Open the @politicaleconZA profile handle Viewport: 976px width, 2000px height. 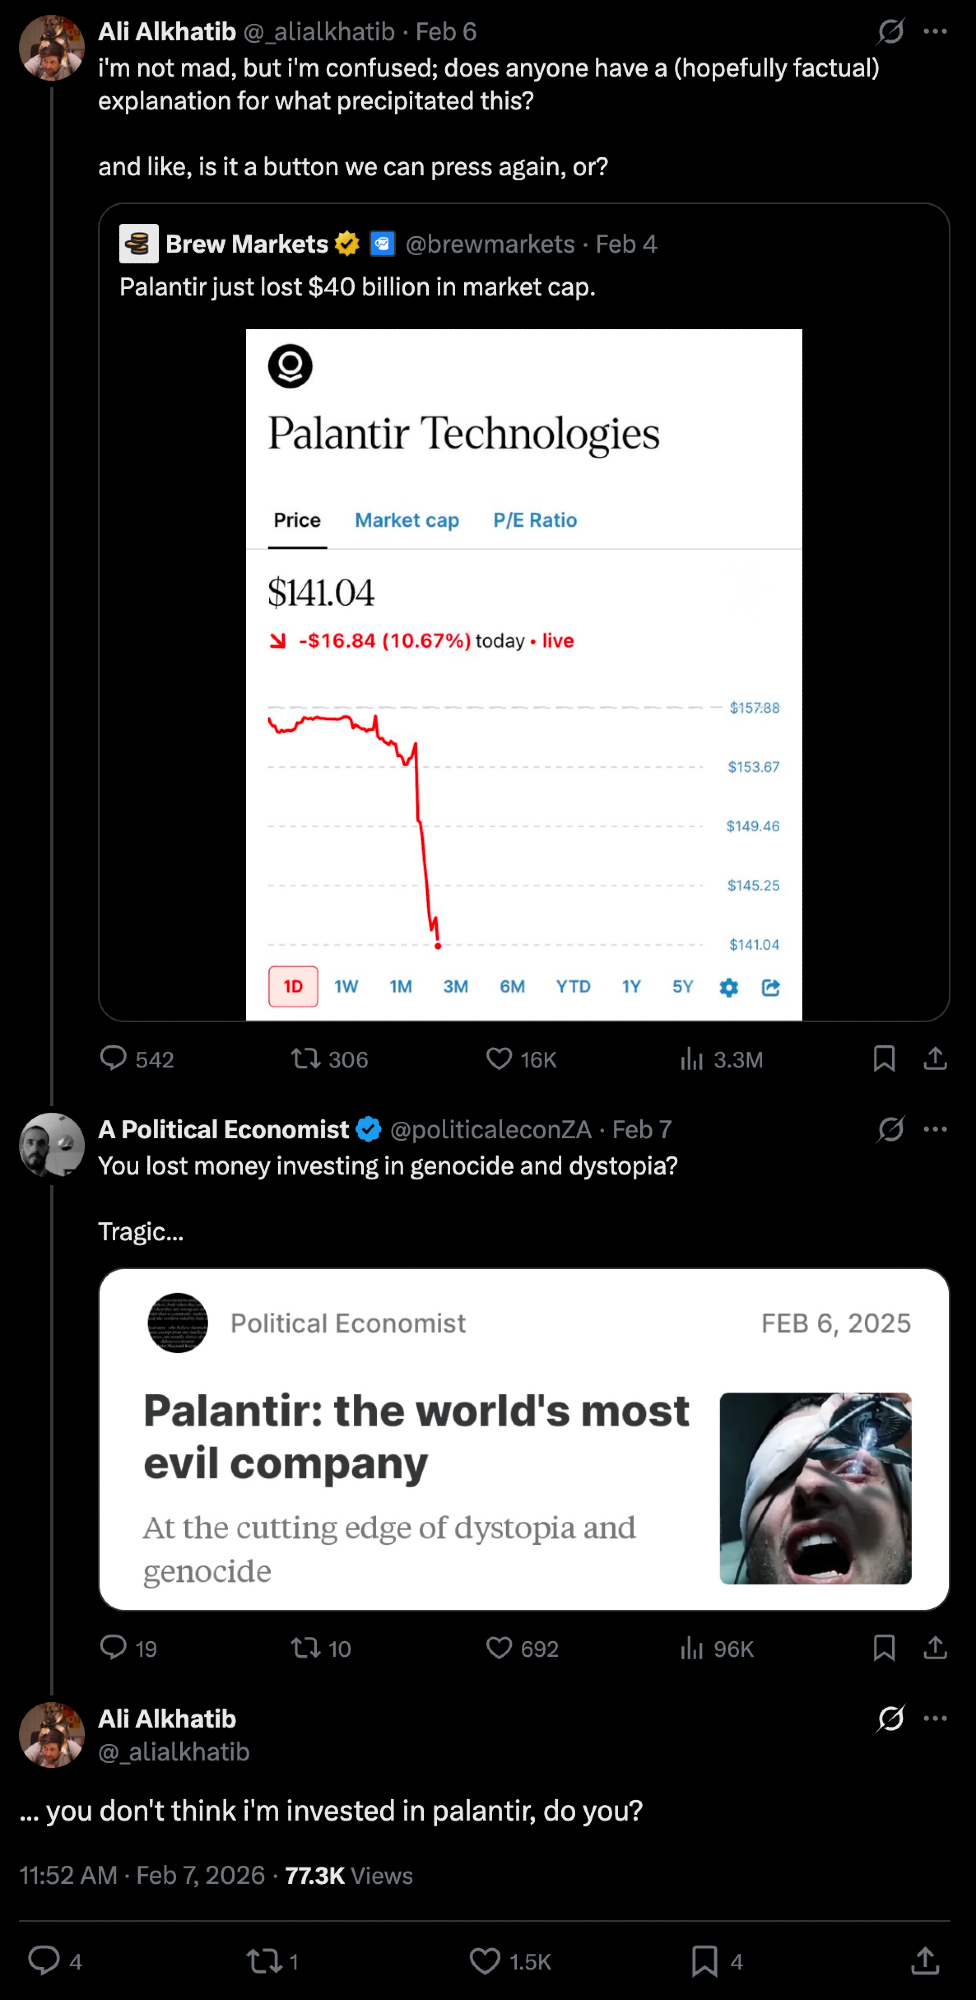point(491,1129)
